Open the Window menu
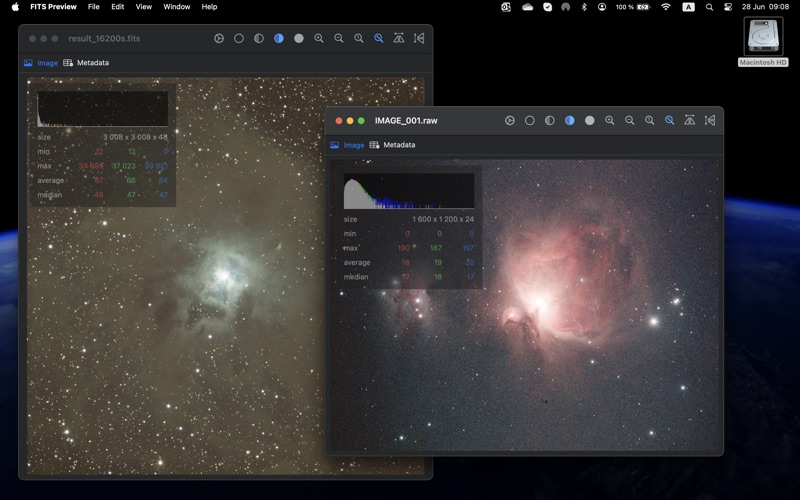This screenshot has width=800, height=500. point(177,7)
